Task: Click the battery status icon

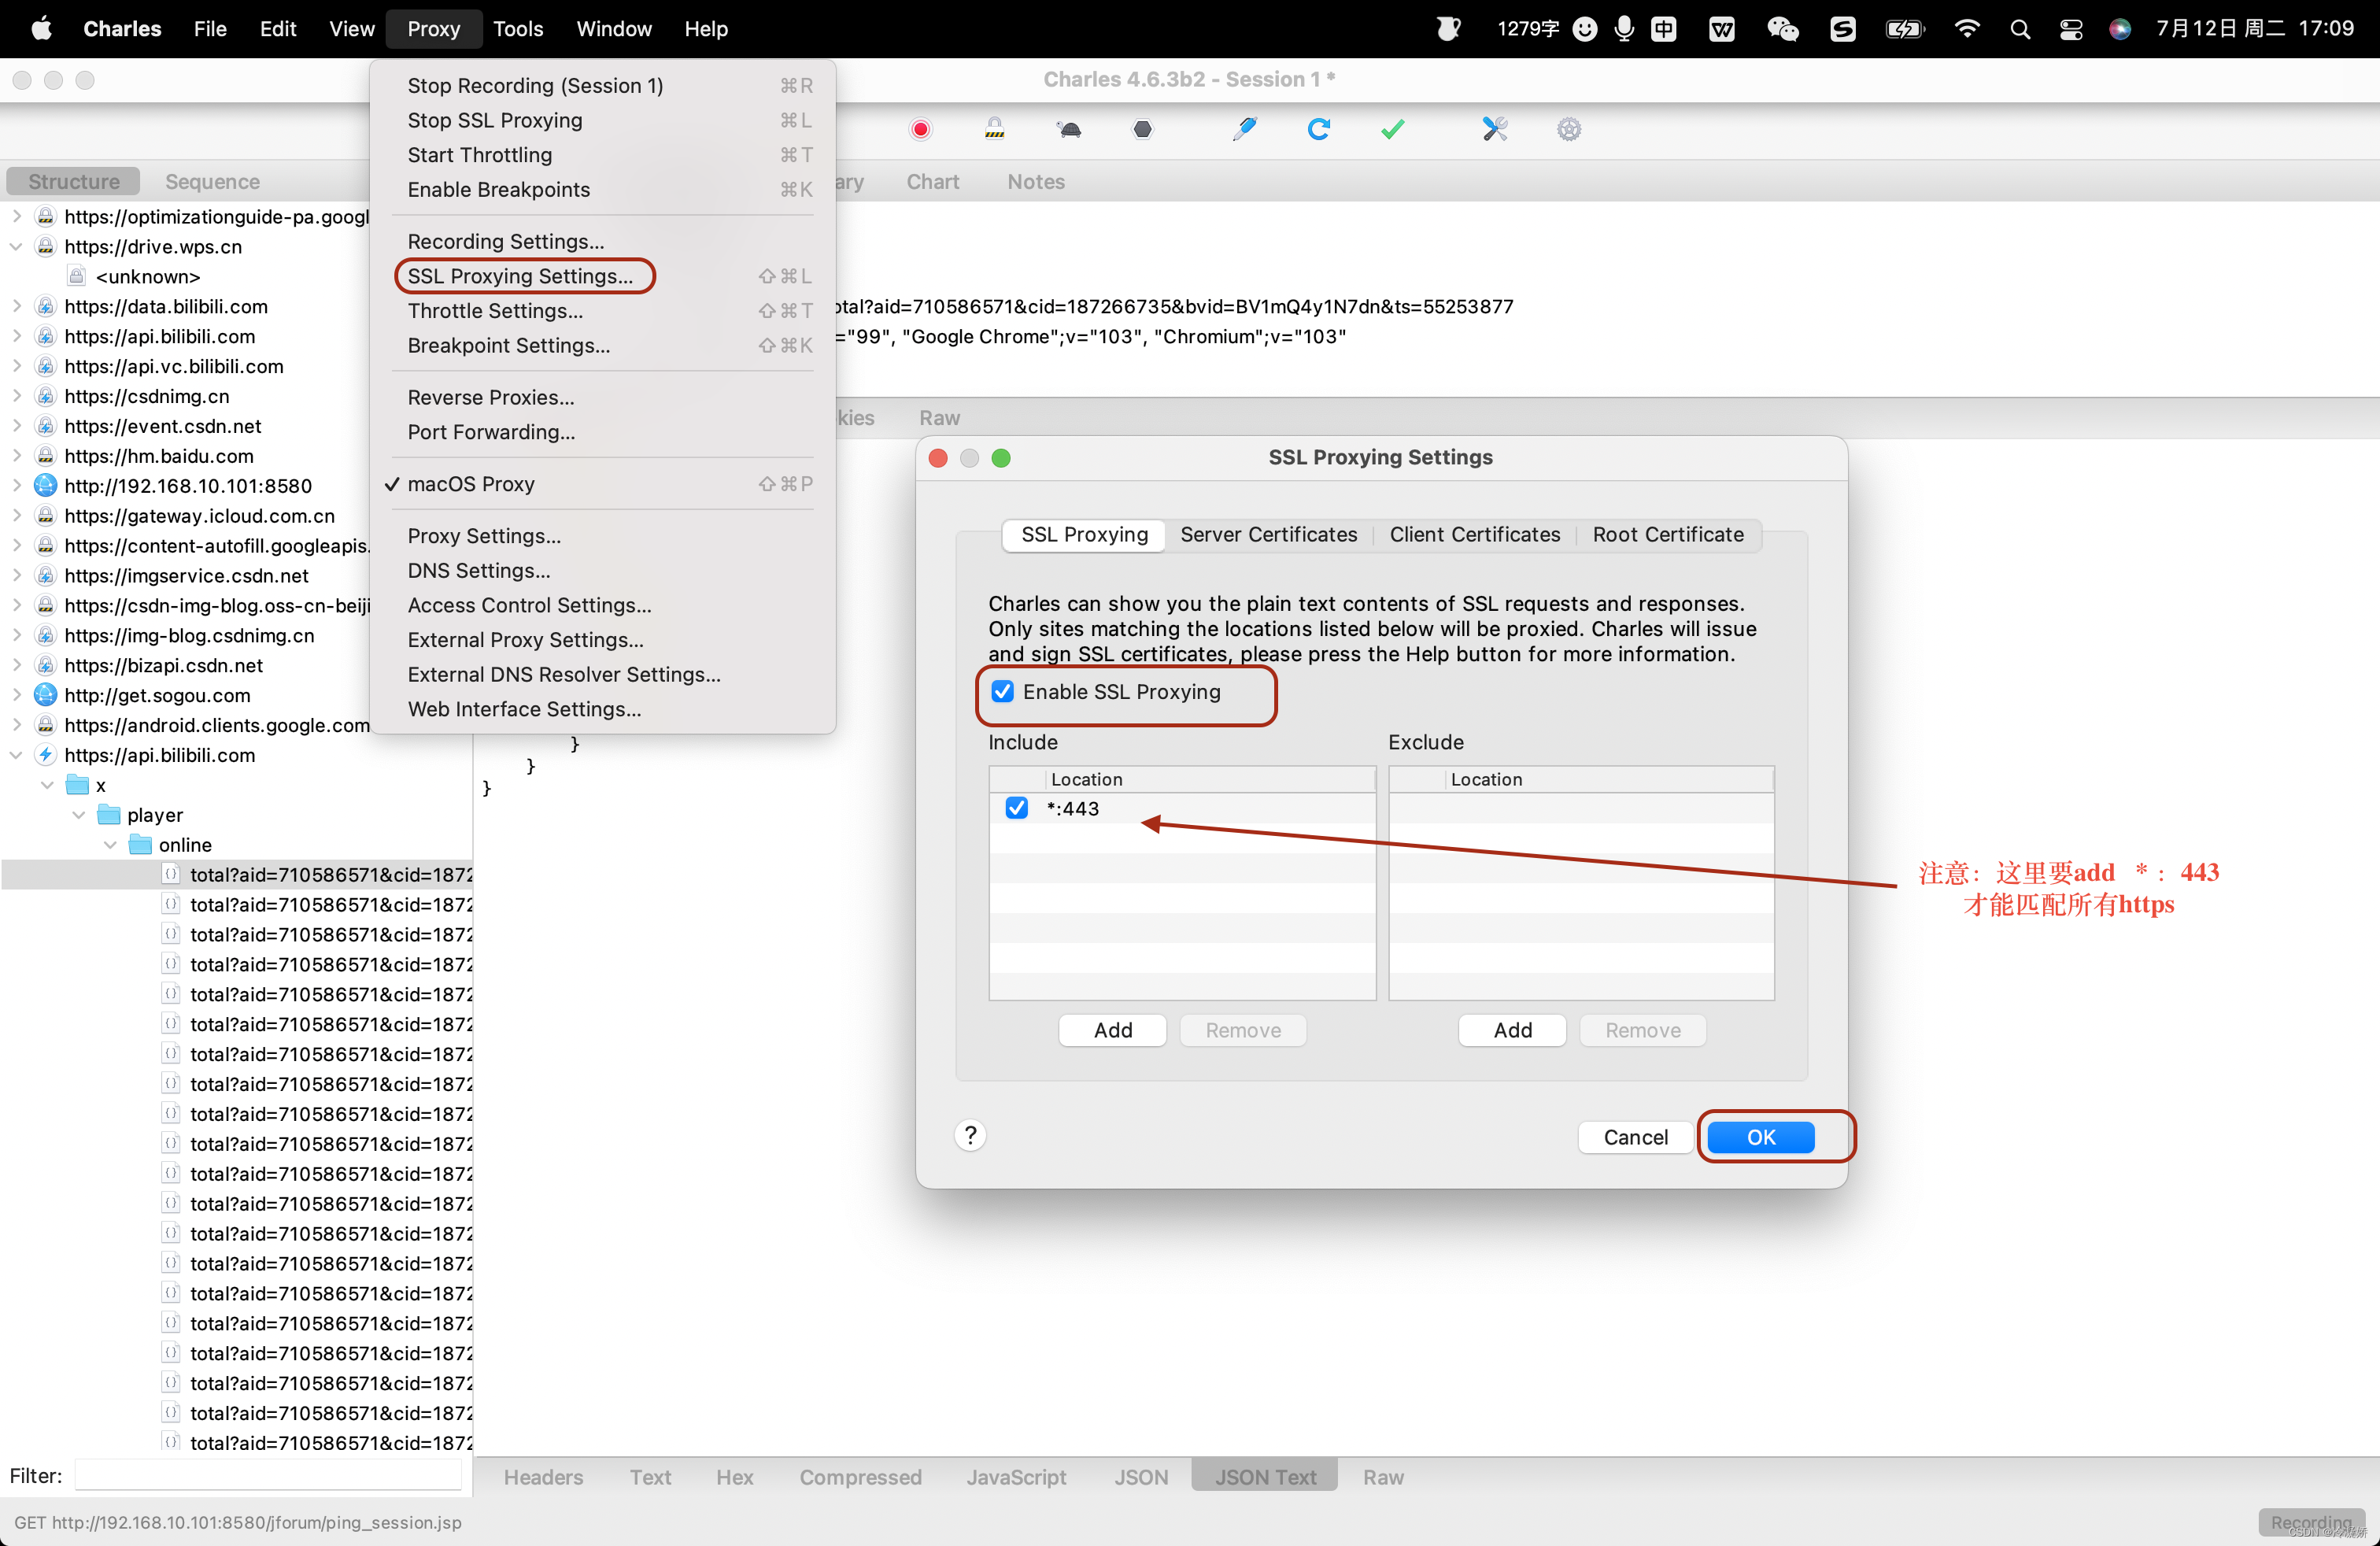Action: coord(1905,29)
